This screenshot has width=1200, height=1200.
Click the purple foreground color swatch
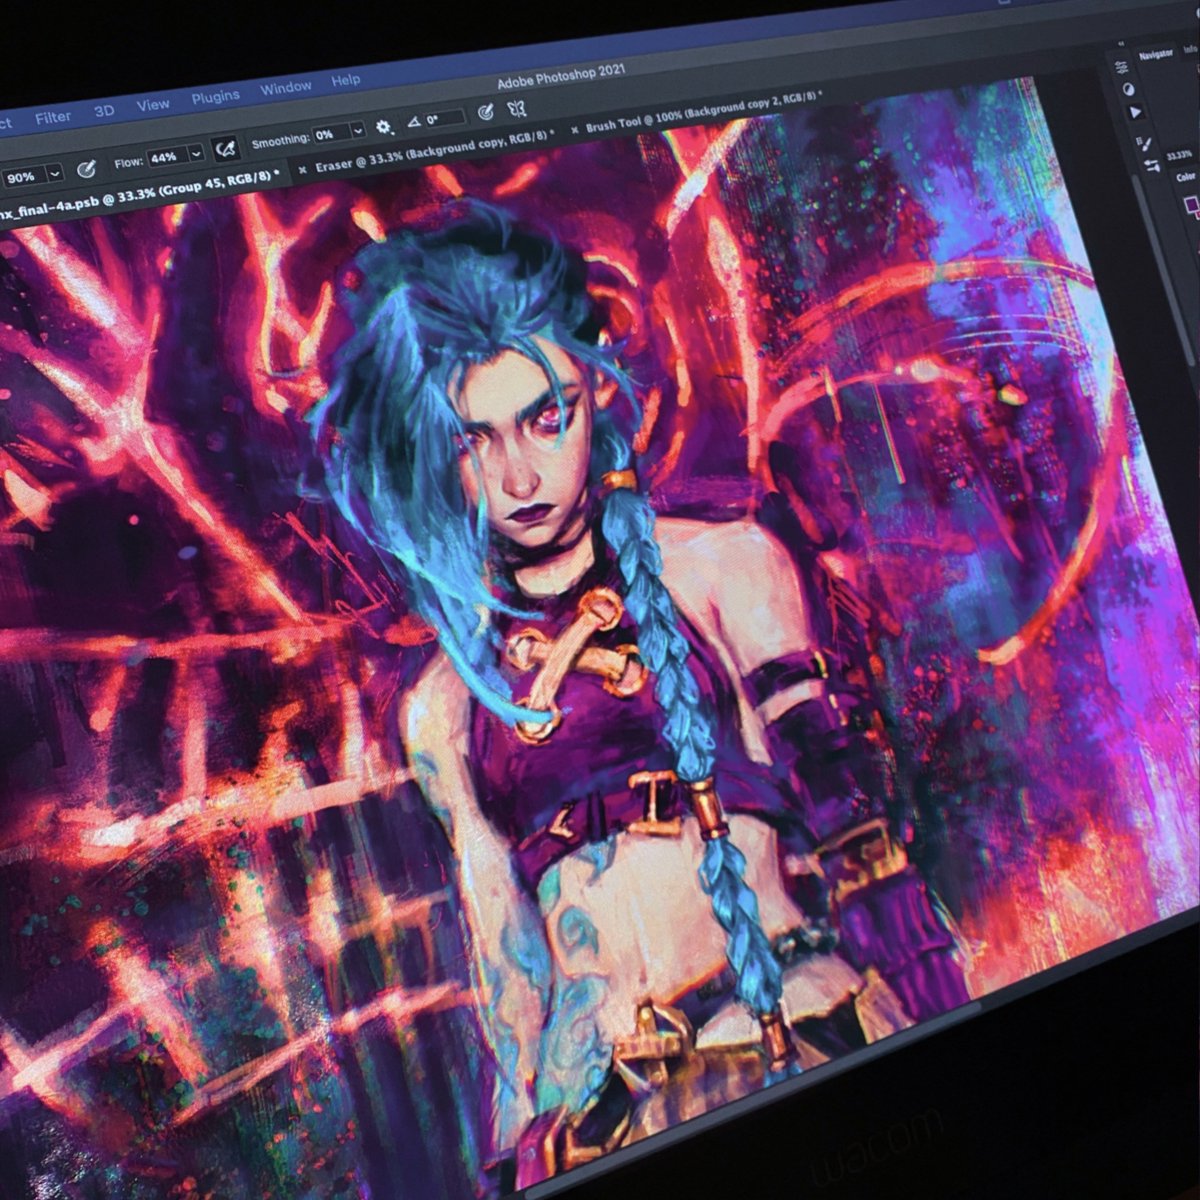[1191, 205]
